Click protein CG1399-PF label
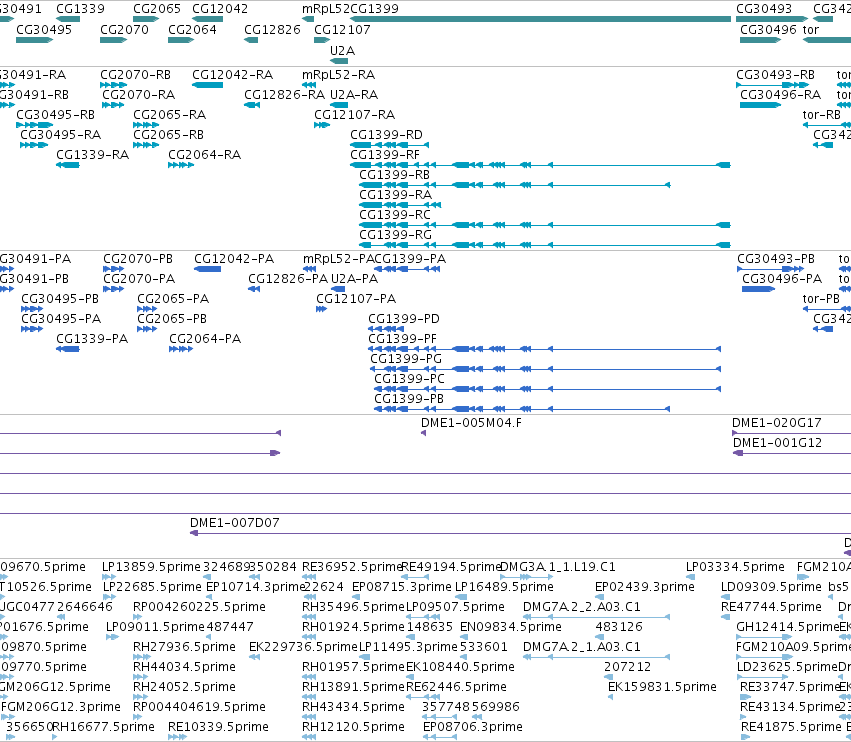The image size is (851, 742). click(402, 339)
